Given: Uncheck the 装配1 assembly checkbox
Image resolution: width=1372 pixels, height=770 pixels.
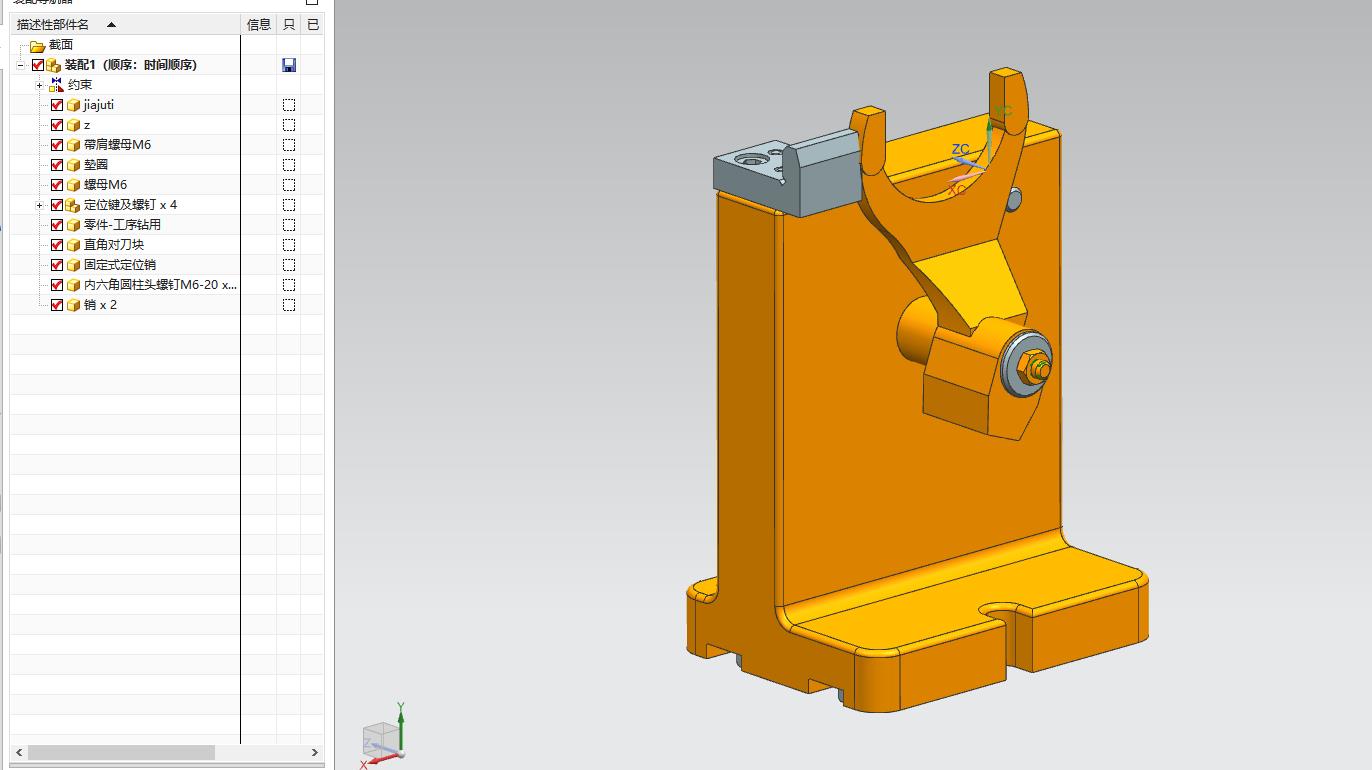Looking at the screenshot, I should (x=38, y=65).
